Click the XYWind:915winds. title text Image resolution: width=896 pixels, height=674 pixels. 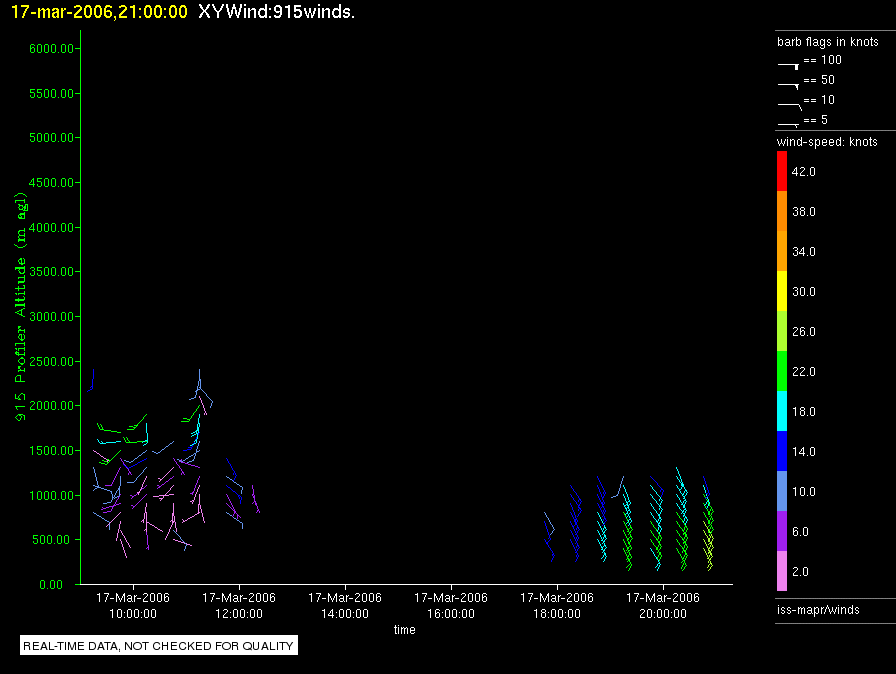277,12
